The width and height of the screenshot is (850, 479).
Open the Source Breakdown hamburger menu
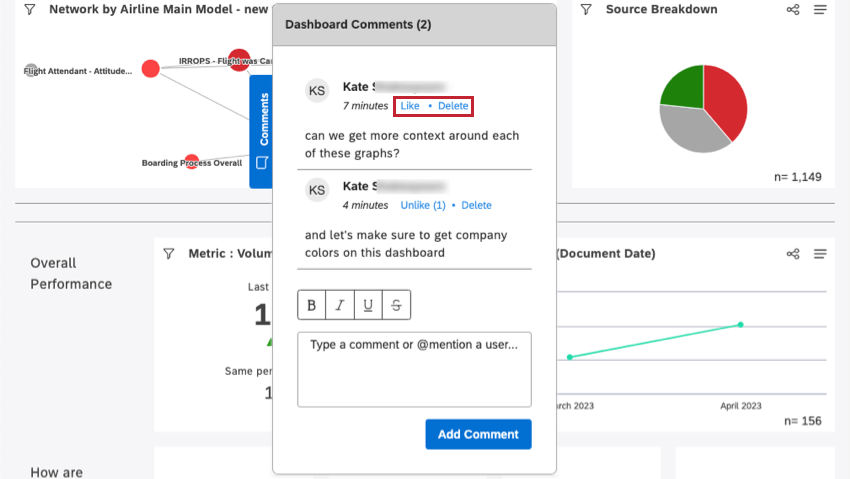pyautogui.click(x=820, y=9)
